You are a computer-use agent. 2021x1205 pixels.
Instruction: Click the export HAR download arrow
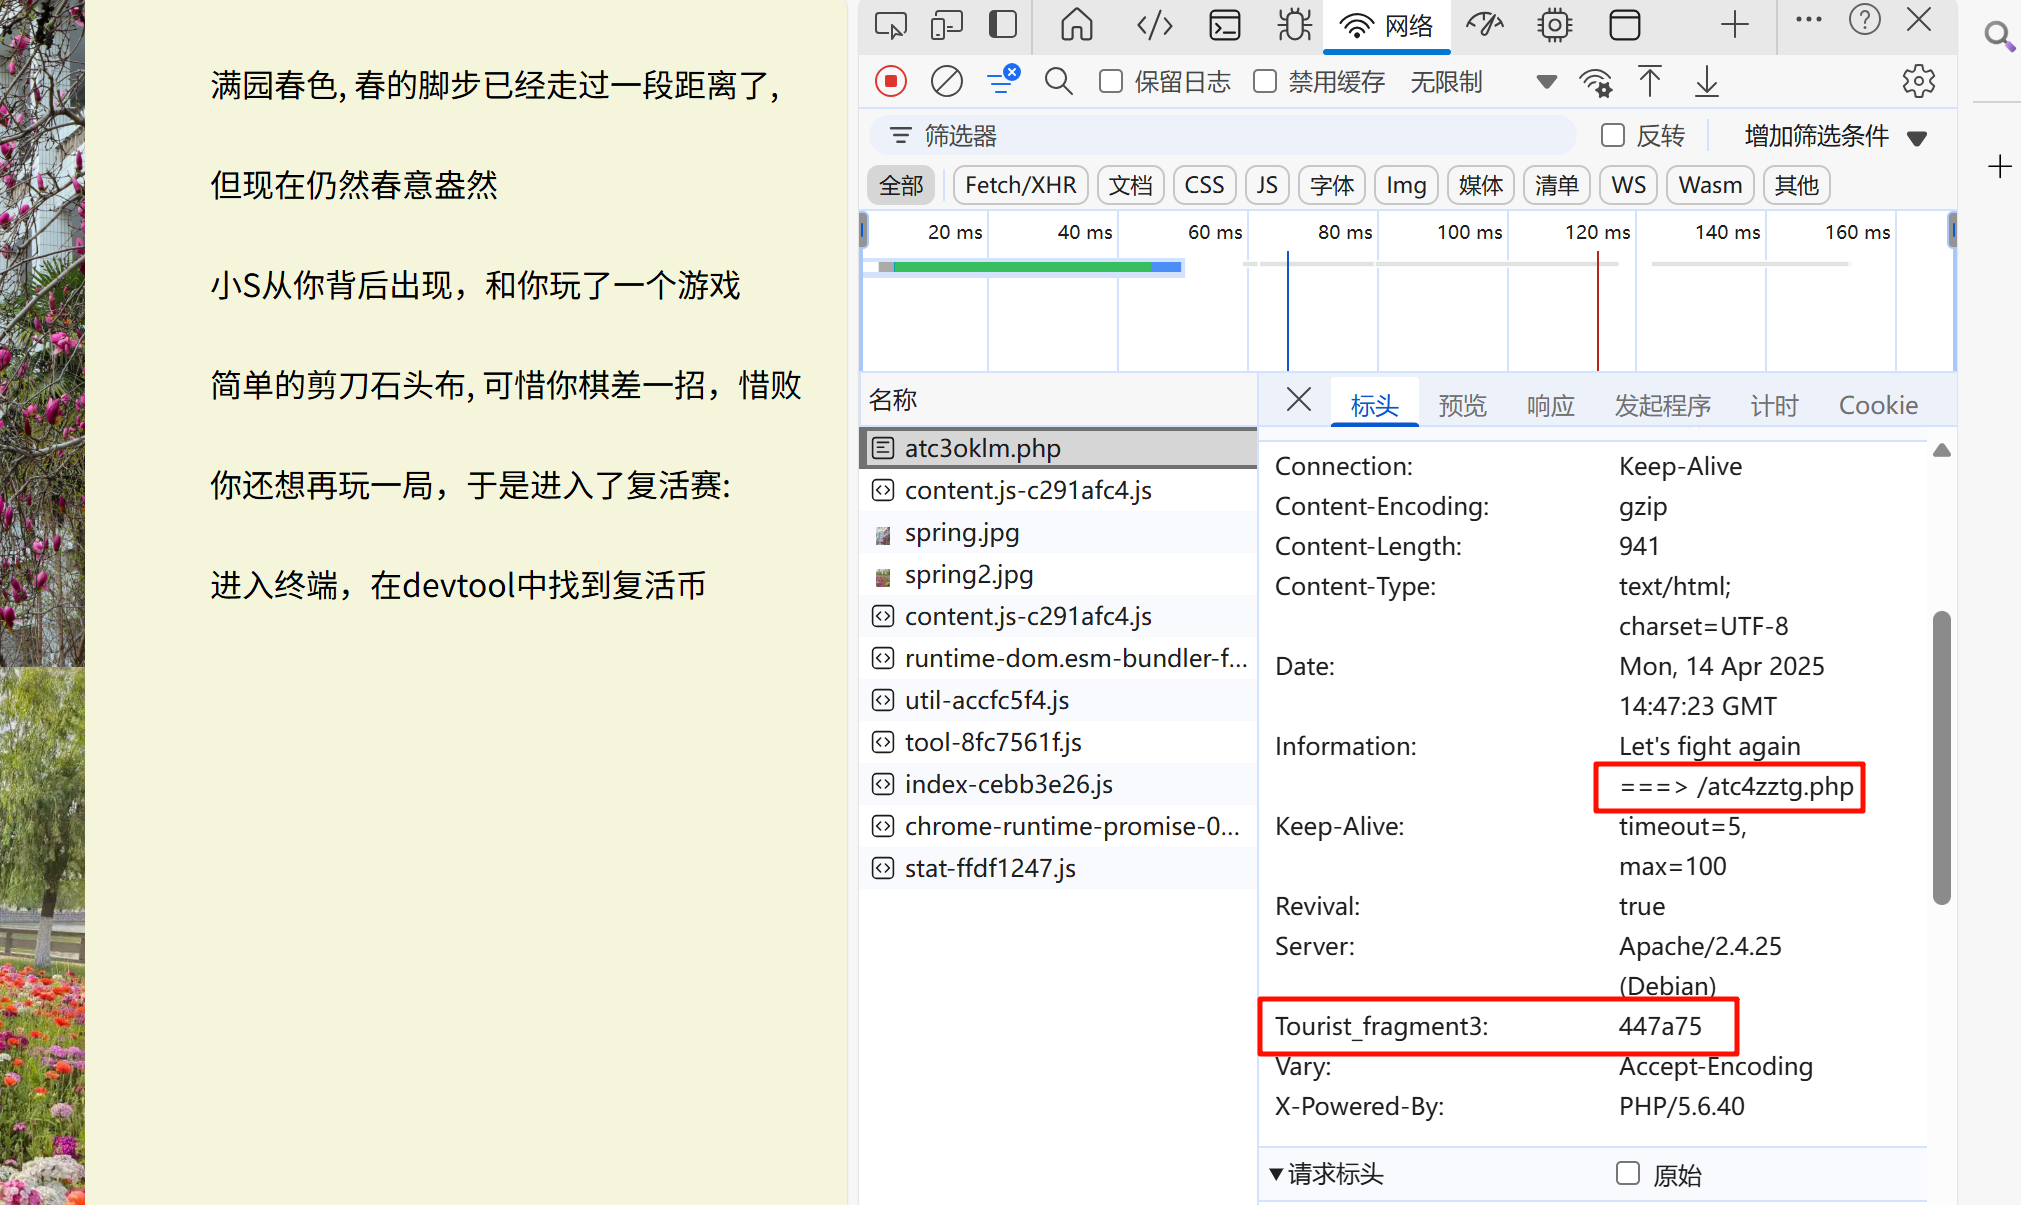[1706, 81]
